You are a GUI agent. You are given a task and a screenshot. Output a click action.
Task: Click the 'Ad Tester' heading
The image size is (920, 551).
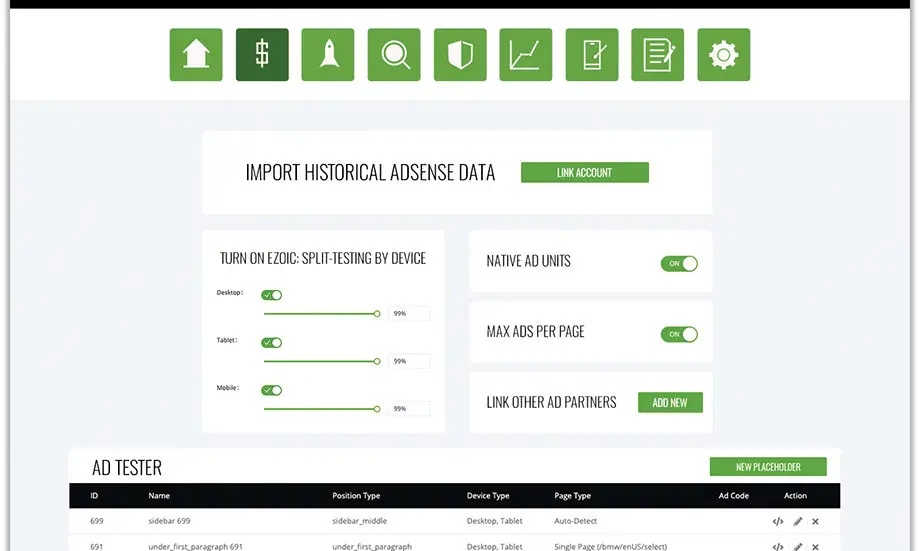tap(127, 468)
